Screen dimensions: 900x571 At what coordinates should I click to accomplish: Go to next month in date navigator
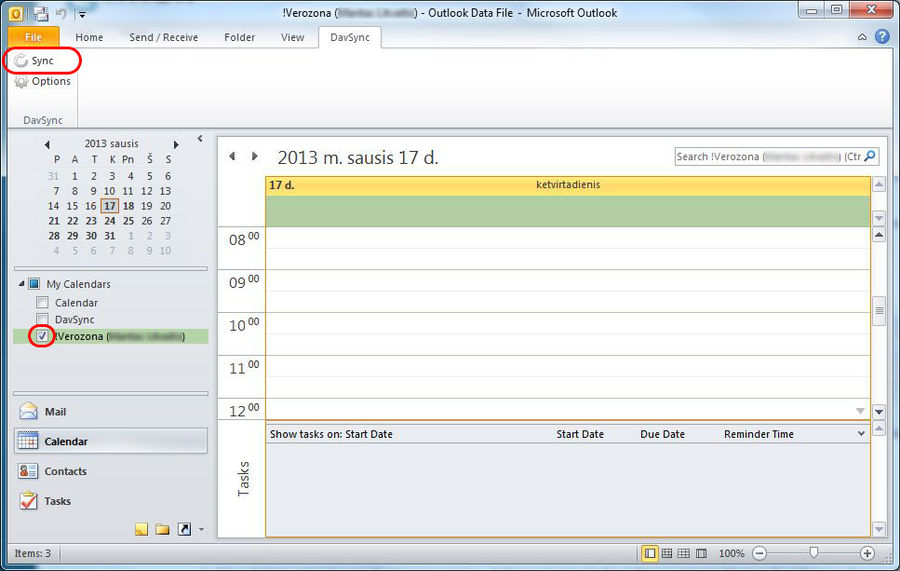tap(176, 145)
